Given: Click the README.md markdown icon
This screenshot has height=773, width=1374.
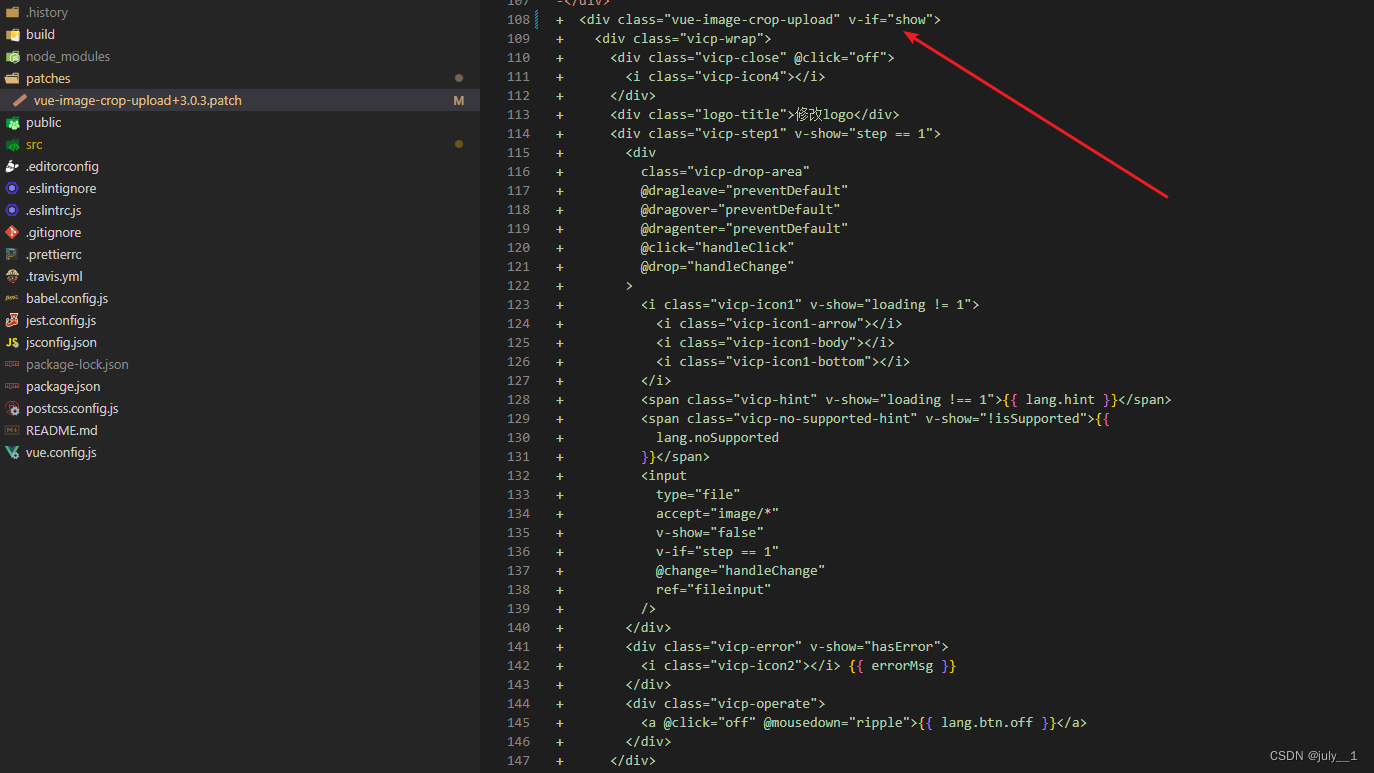Looking at the screenshot, I should 12,431.
